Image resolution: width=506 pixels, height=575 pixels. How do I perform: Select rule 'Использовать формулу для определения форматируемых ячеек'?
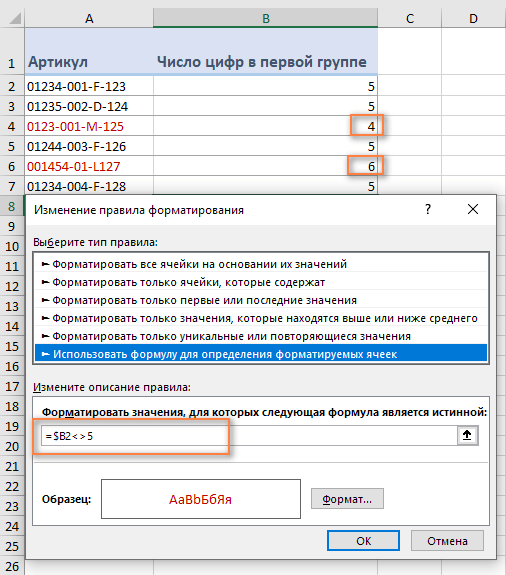pyautogui.click(x=261, y=354)
